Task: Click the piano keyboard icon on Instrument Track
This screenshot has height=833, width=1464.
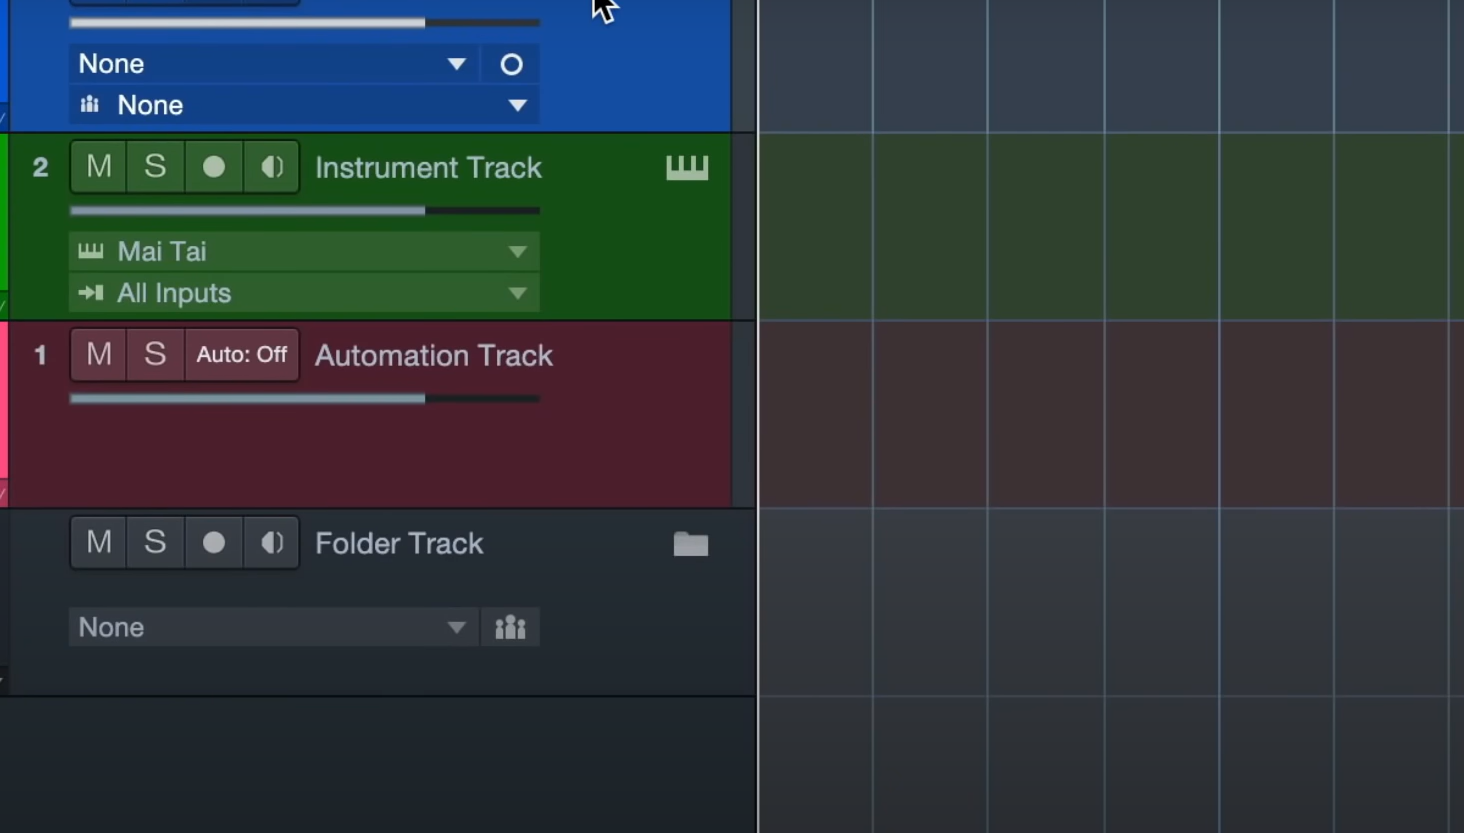Action: [687, 167]
